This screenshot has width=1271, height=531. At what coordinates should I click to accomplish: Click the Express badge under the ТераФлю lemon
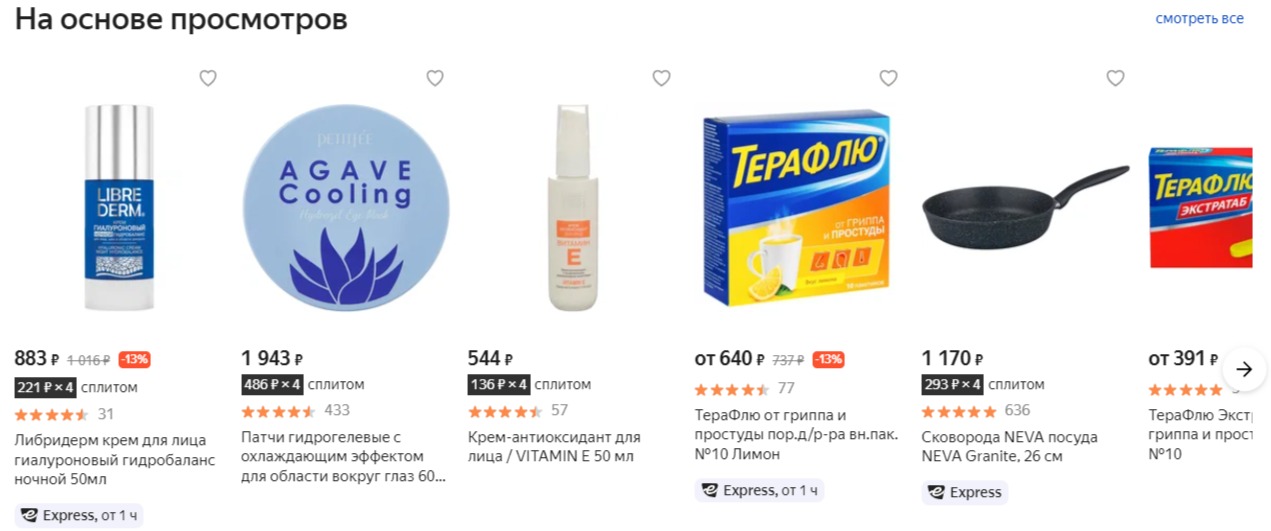tap(759, 490)
